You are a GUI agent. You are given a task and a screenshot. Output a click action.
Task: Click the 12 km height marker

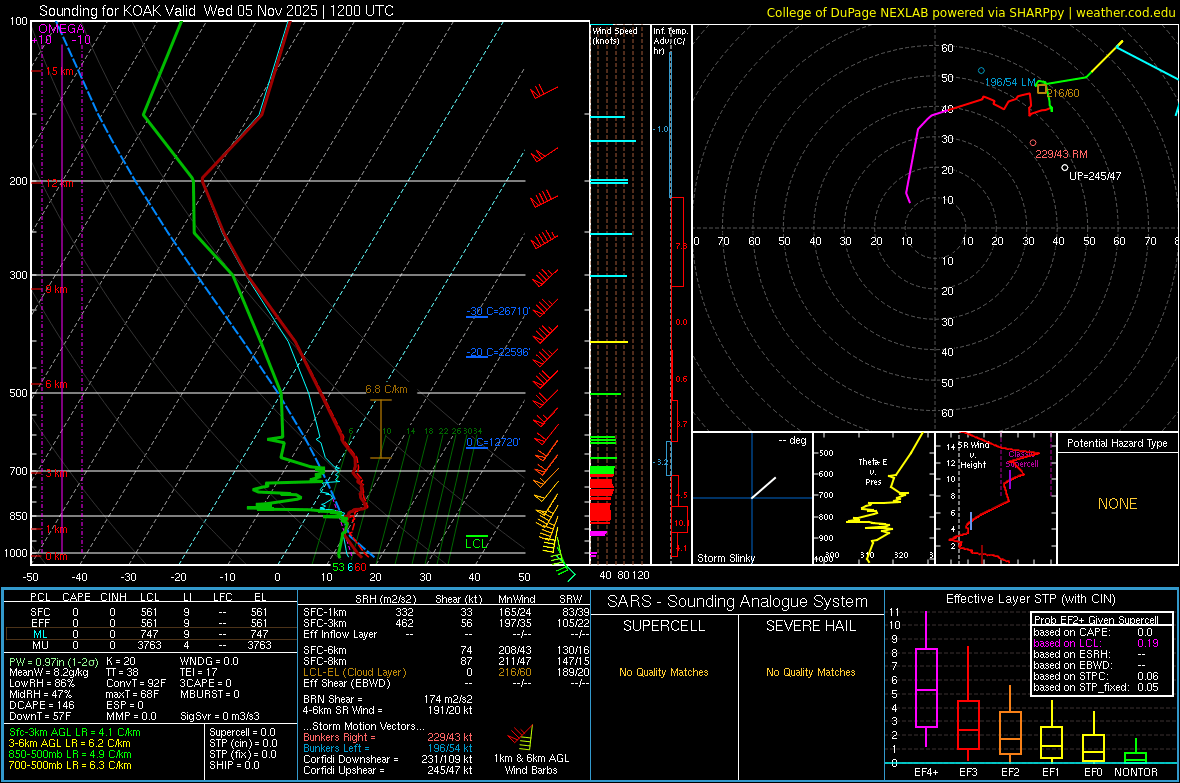[59, 183]
